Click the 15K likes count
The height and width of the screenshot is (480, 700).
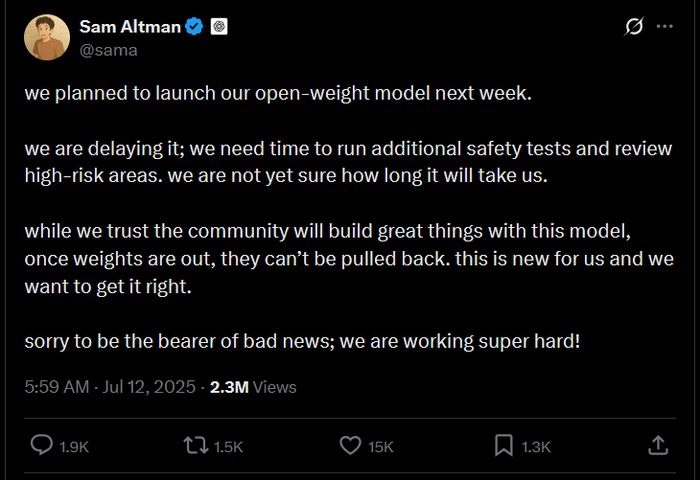click(x=381, y=446)
